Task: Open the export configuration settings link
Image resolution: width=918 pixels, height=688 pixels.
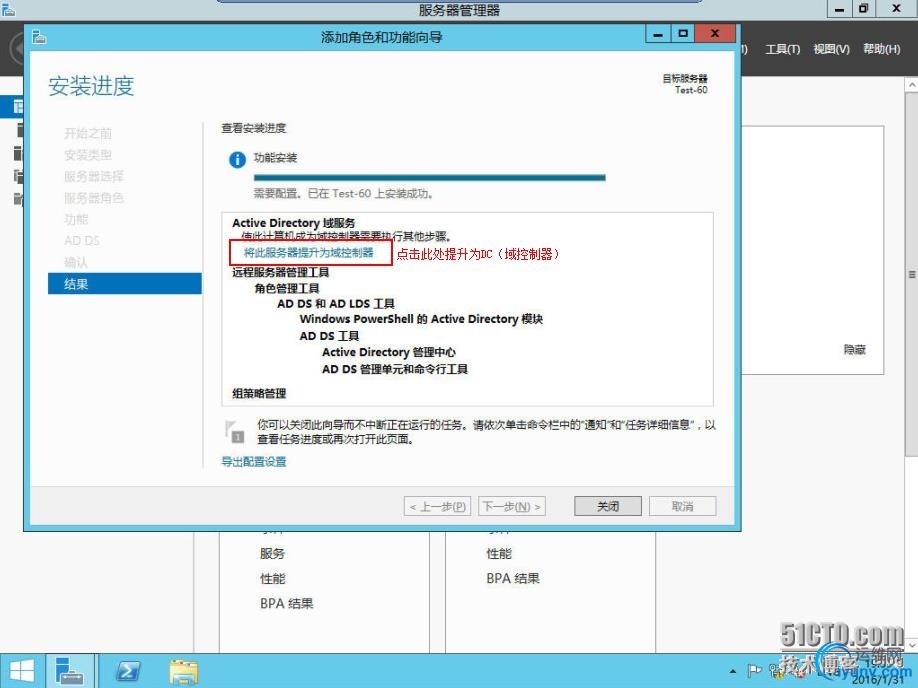Action: (254, 461)
